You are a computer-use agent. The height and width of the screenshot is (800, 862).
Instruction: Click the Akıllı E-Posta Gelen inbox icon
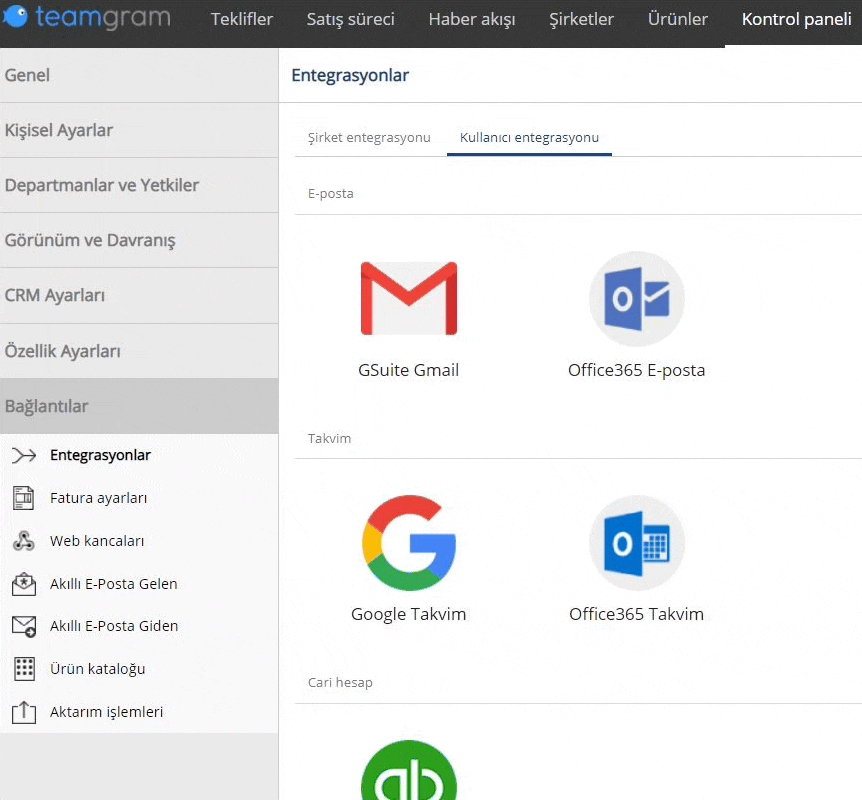(x=24, y=584)
